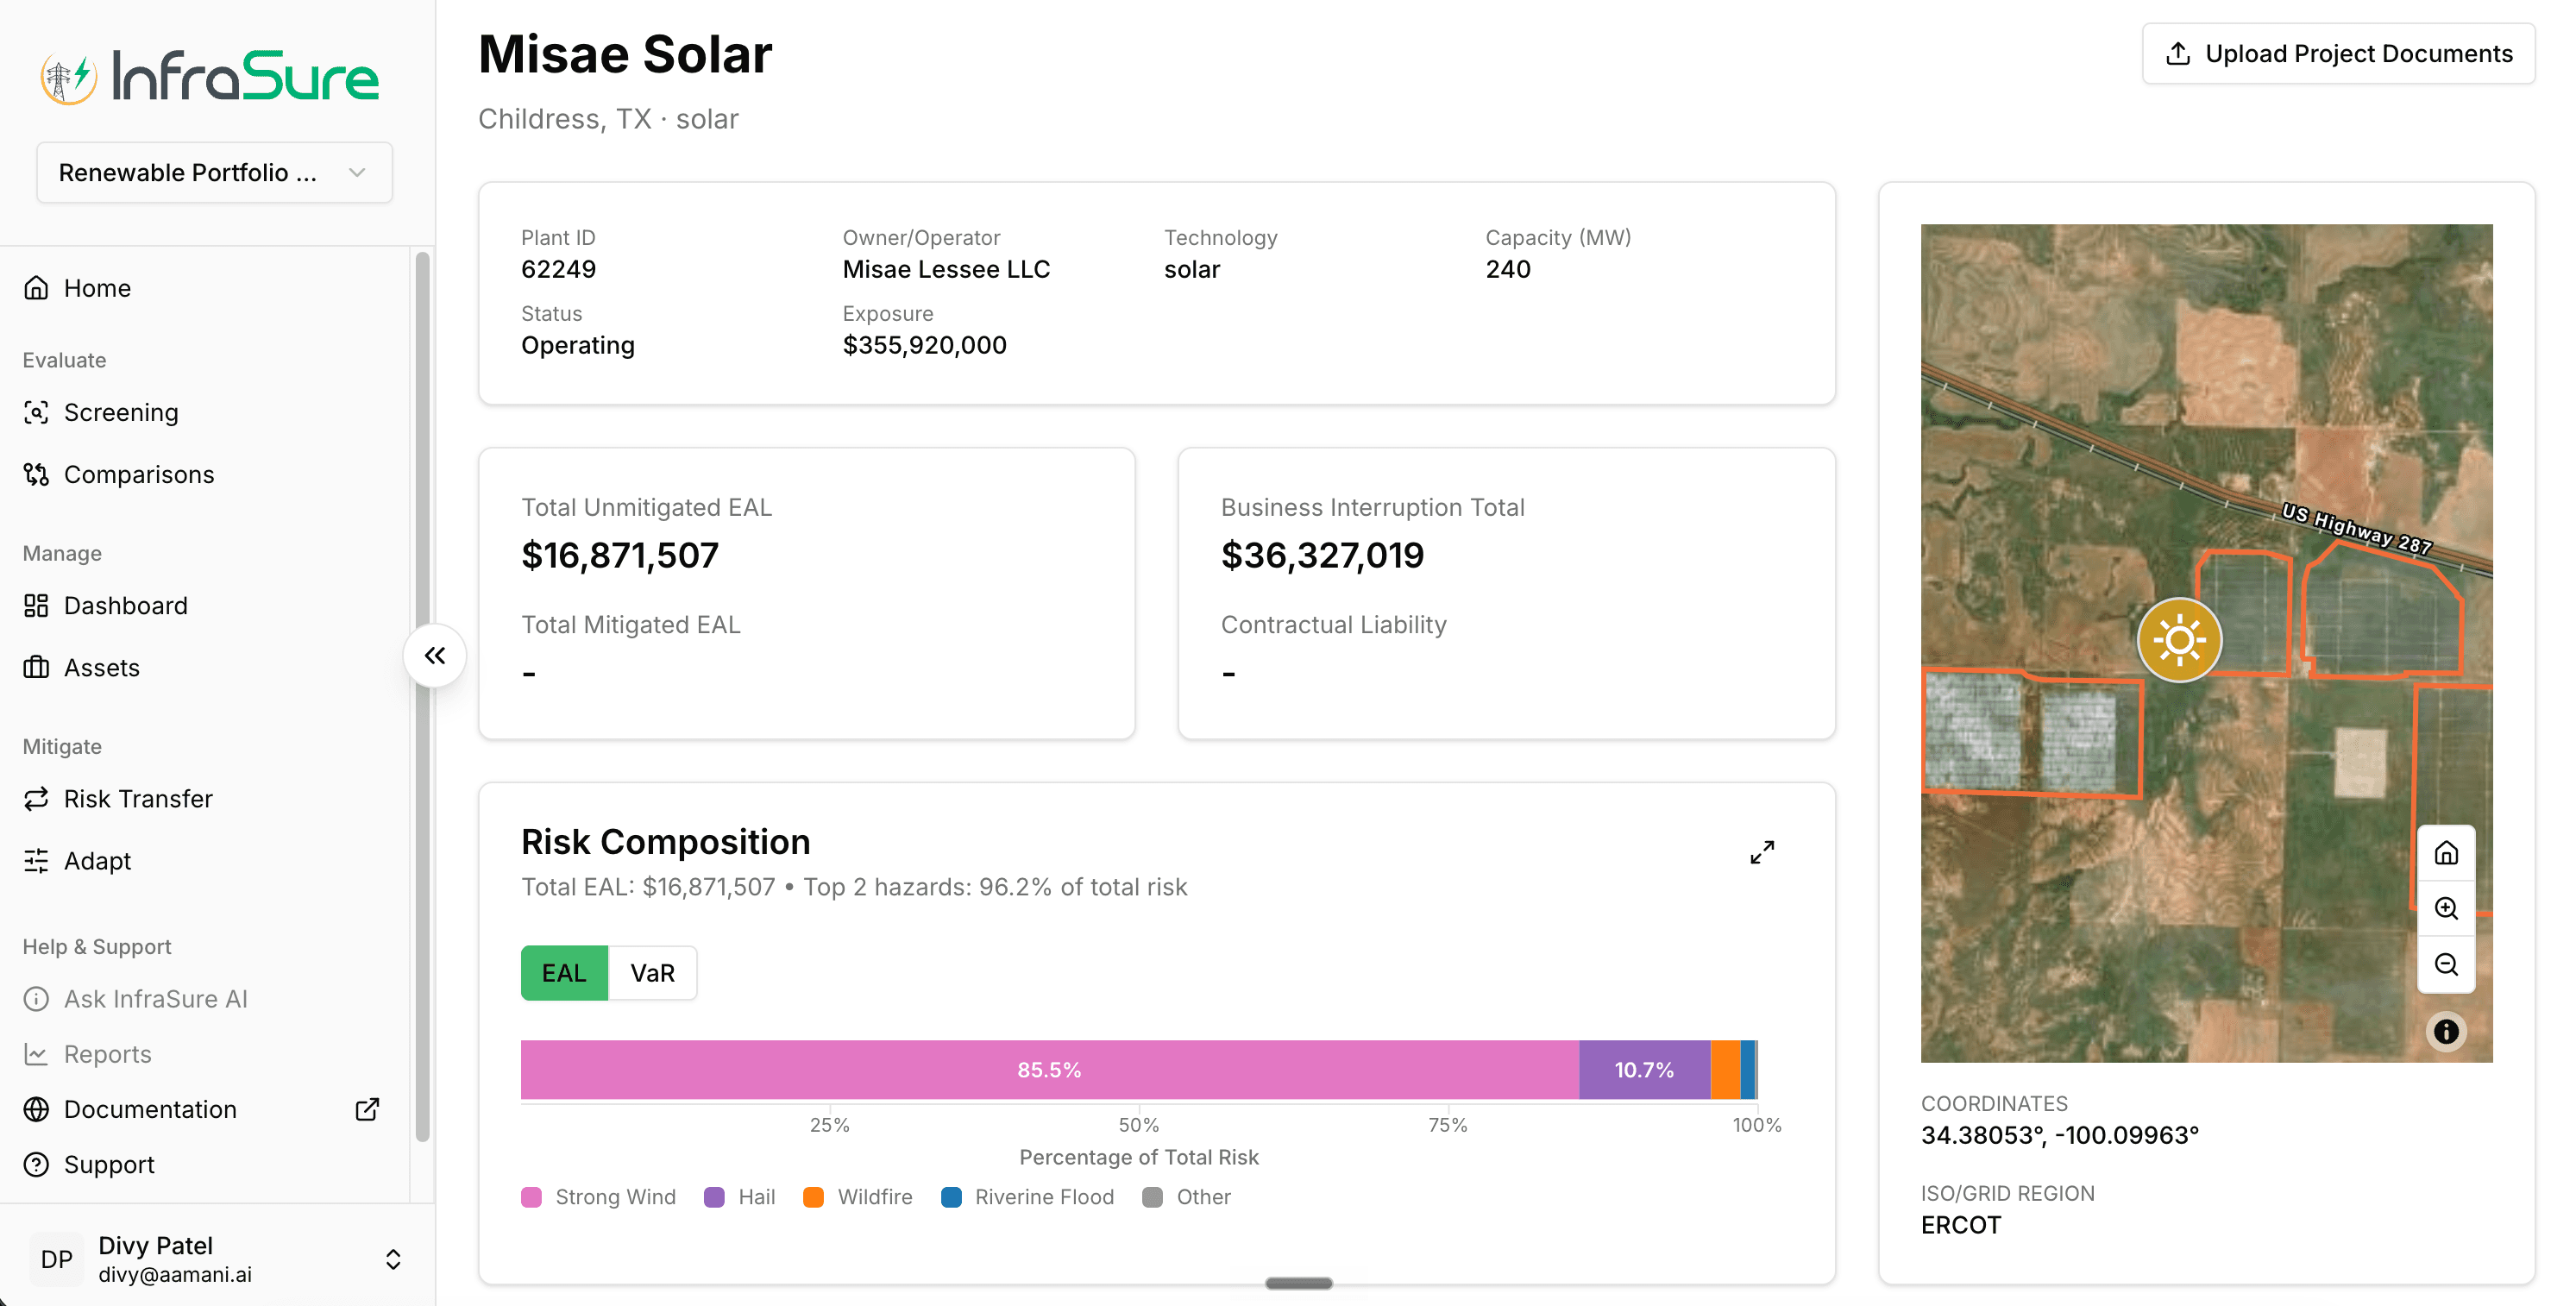Click the Exposure value $355,920,000
The width and height of the screenshot is (2576, 1306).
(924, 344)
